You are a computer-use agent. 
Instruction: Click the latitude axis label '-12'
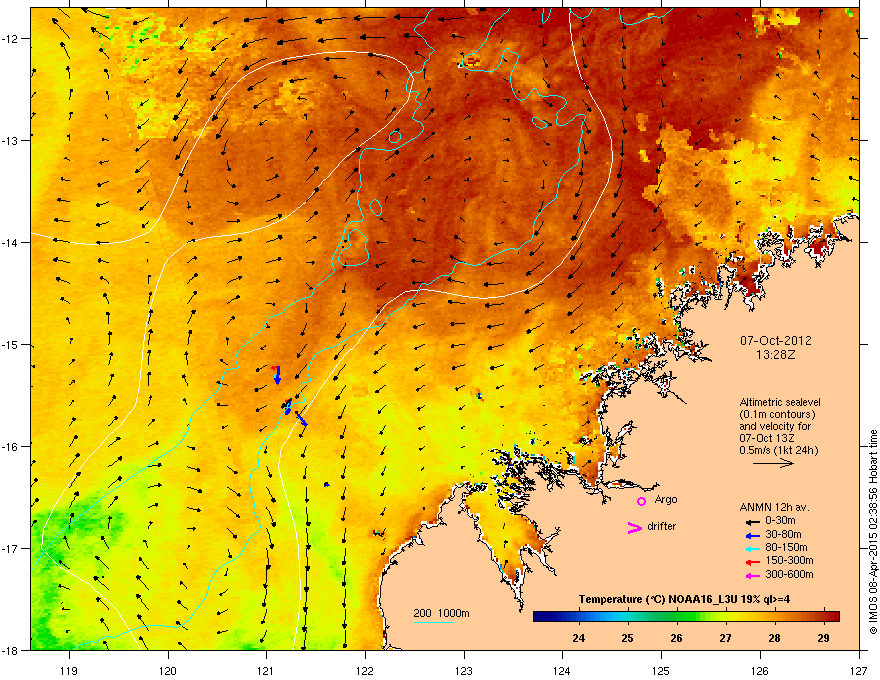point(10,38)
